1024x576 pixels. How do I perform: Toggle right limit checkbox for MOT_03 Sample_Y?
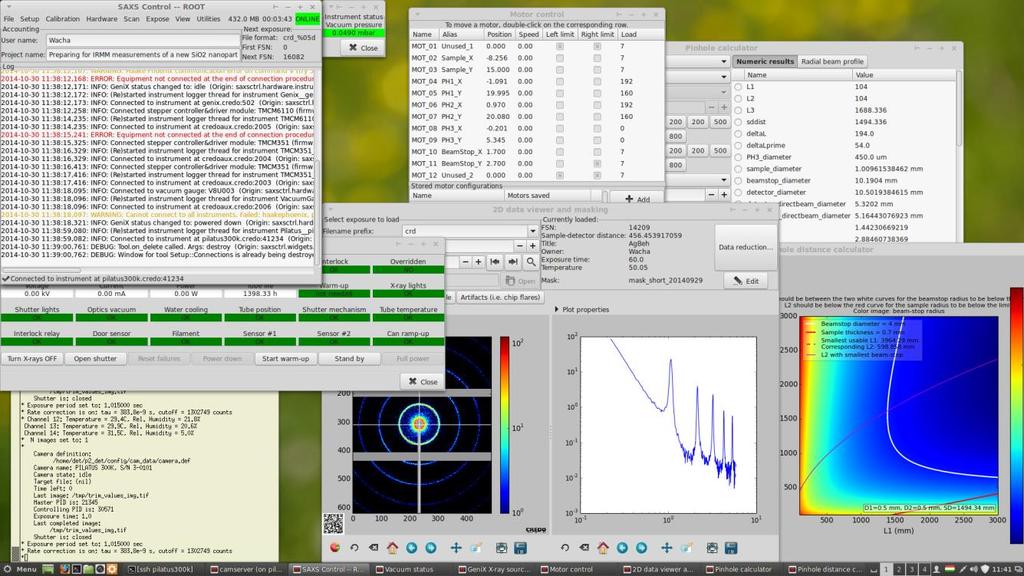tap(597, 70)
